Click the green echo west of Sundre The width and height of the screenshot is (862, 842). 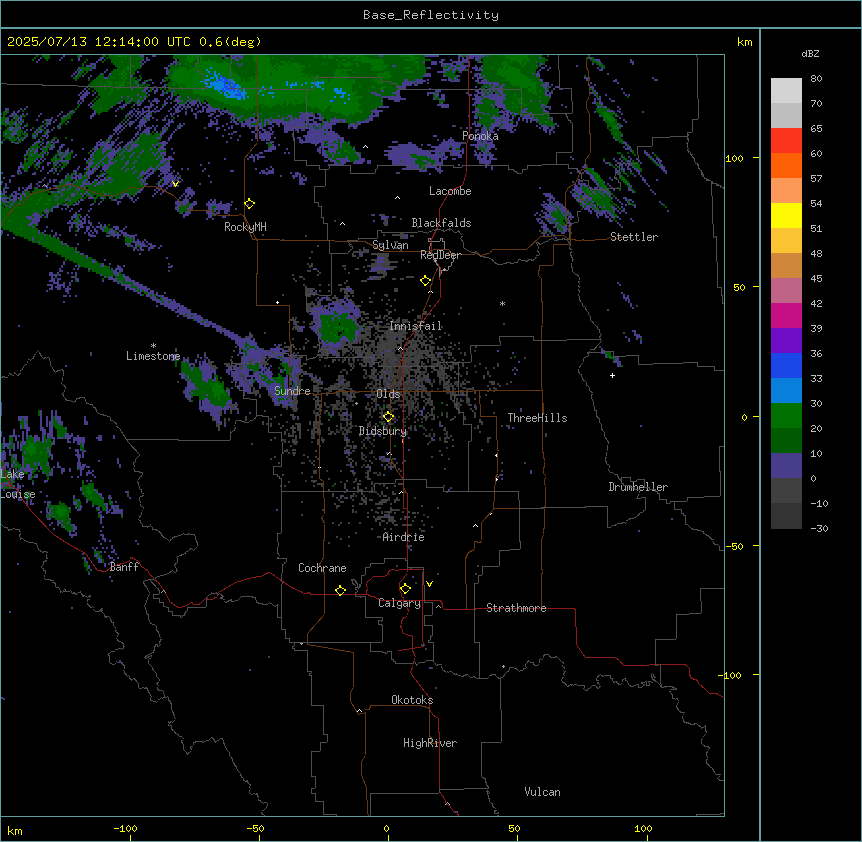click(206, 386)
